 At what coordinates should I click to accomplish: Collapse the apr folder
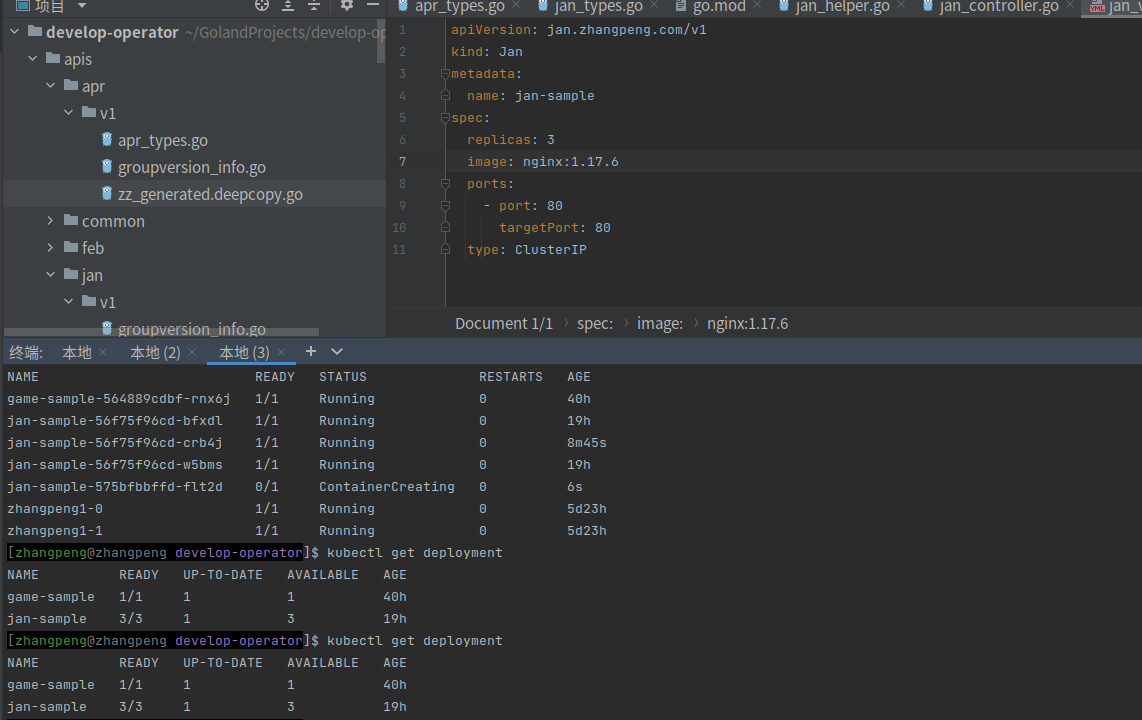tap(51, 87)
